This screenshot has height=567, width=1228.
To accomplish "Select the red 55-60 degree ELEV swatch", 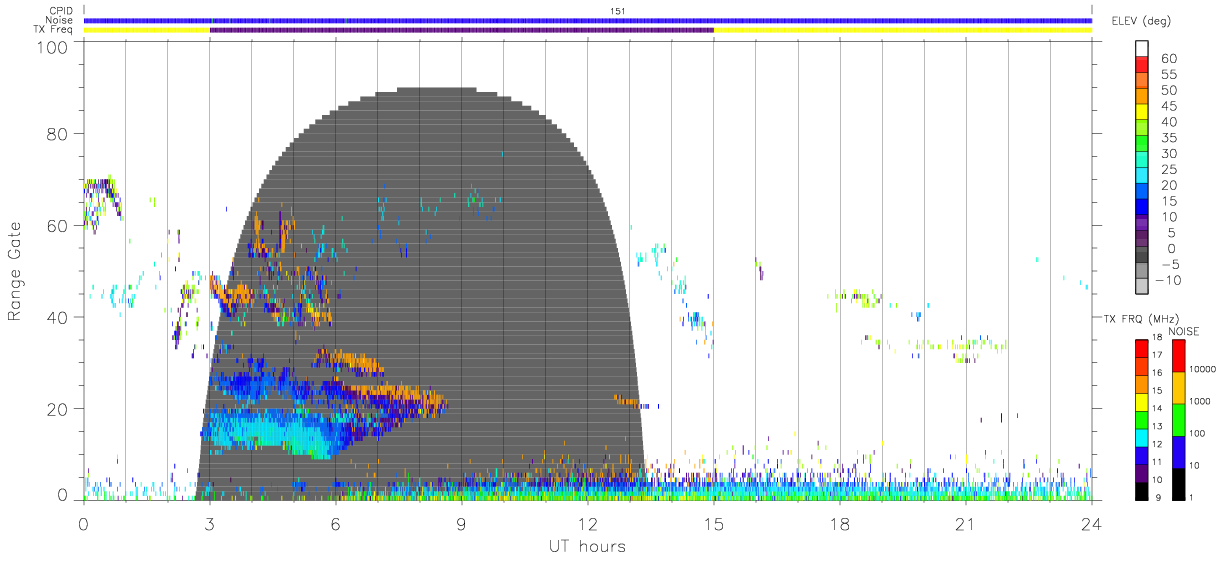I will pyautogui.click(x=1142, y=65).
